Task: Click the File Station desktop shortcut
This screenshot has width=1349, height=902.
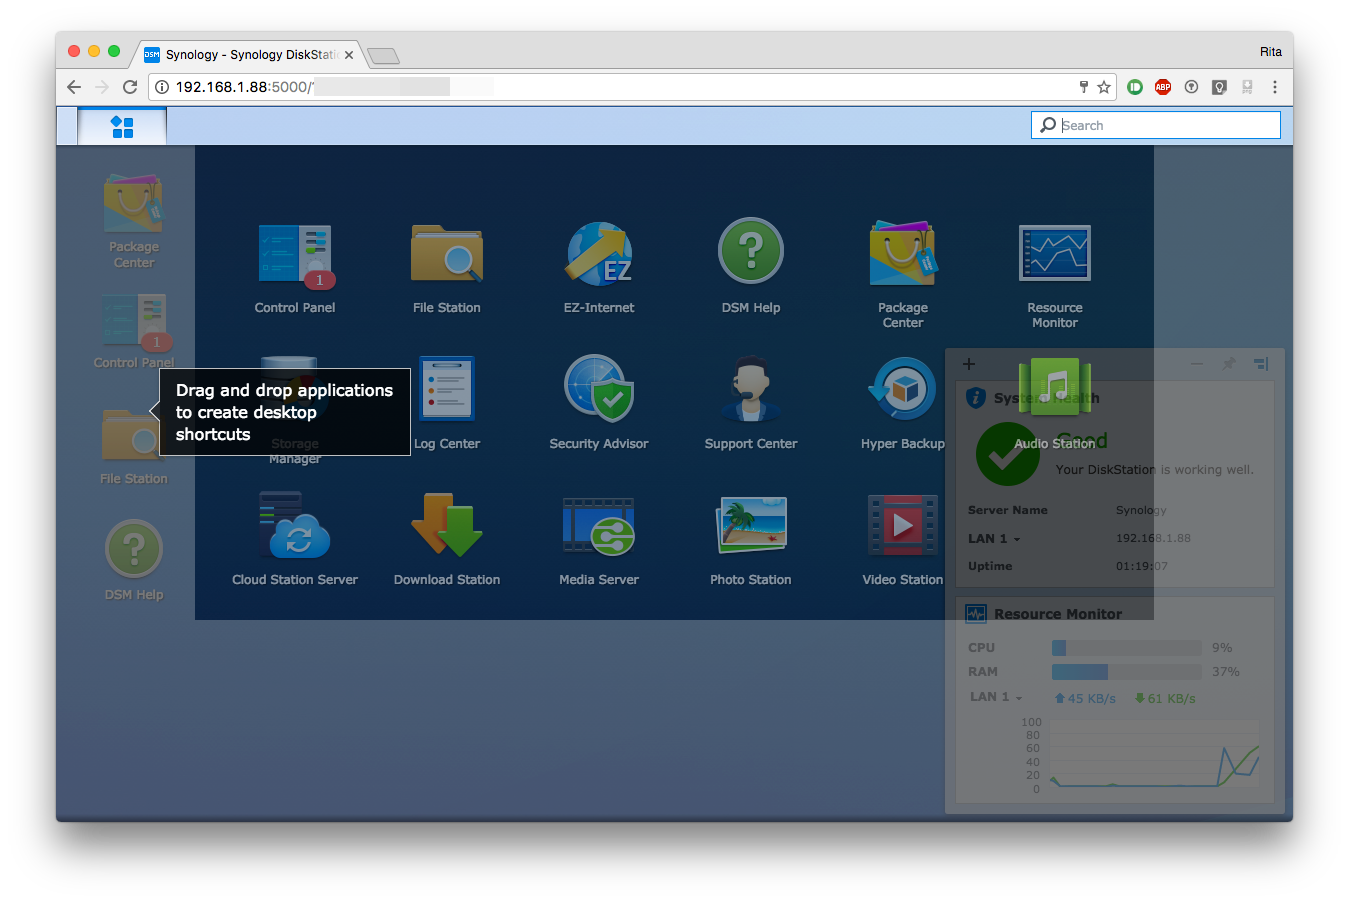Action: (x=134, y=434)
